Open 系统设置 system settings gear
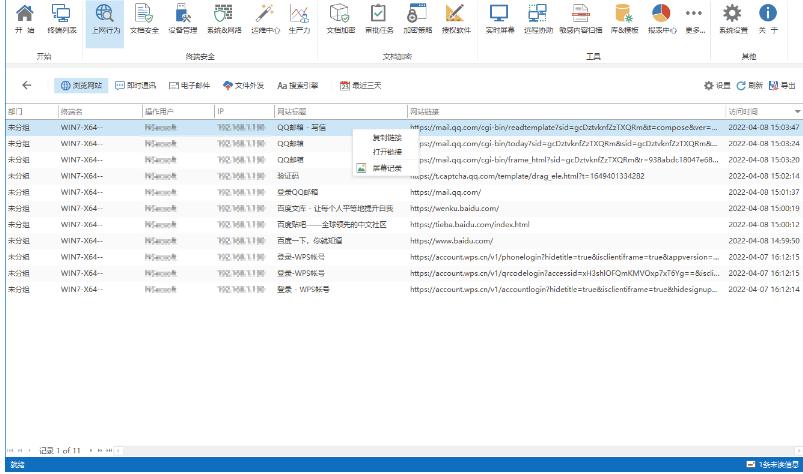The image size is (803, 474). pyautogui.click(x=732, y=18)
